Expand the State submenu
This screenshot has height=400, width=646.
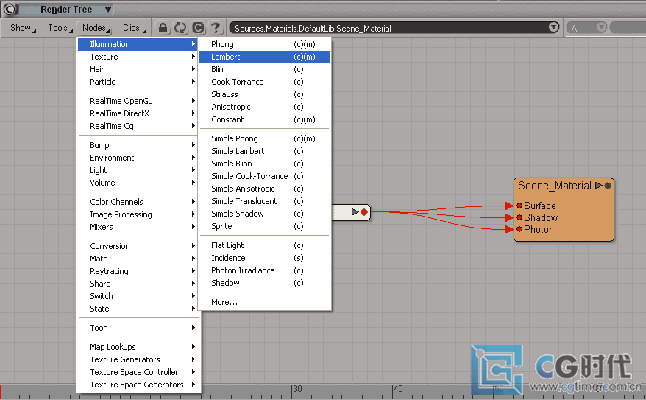point(138,309)
